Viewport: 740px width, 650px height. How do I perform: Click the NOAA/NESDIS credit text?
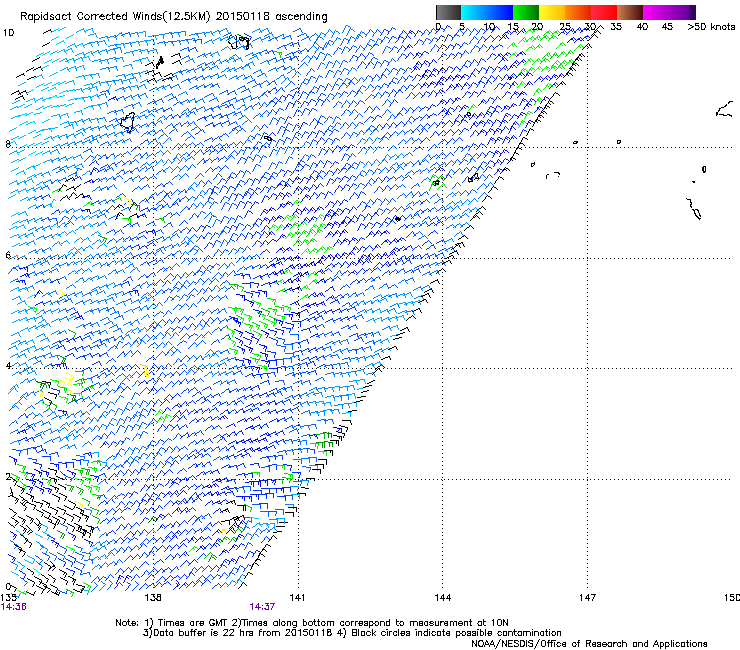pyautogui.click(x=589, y=644)
